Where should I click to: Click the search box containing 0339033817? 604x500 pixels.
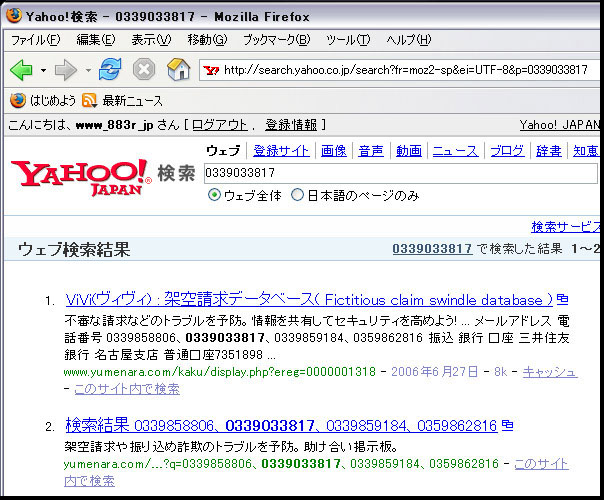pyautogui.click(x=401, y=173)
